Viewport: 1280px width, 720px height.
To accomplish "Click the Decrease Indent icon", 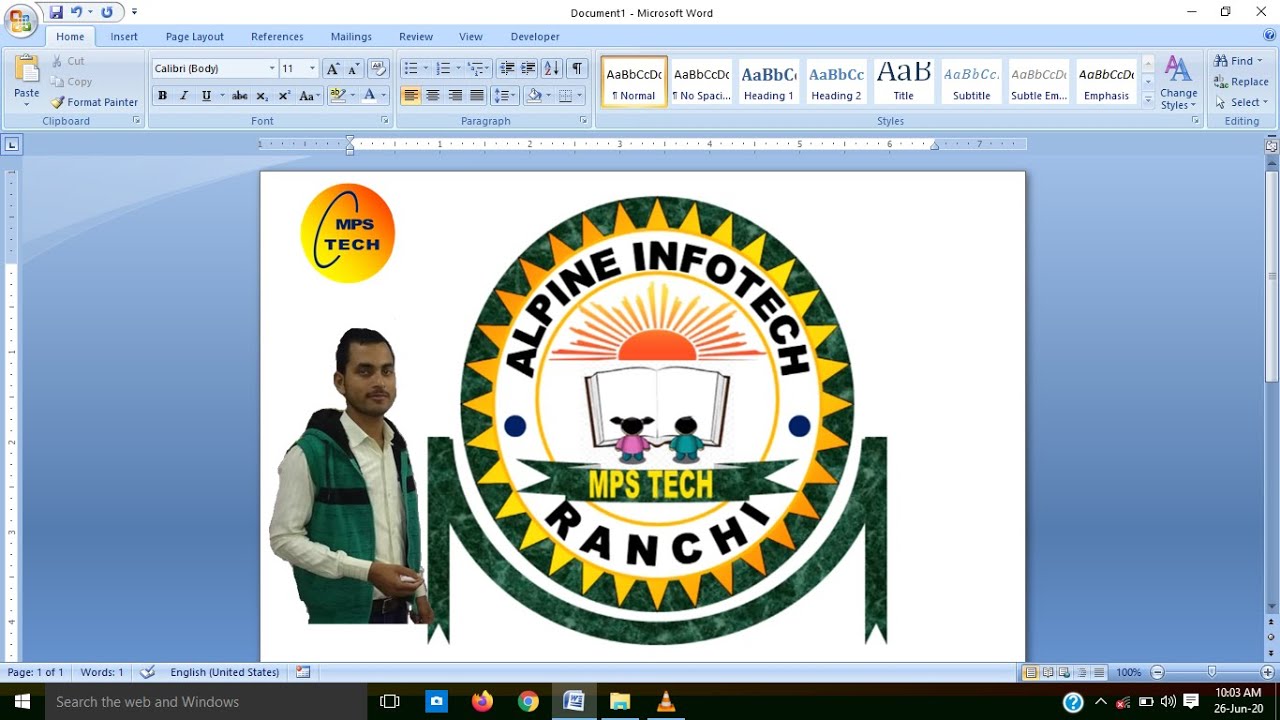I will tap(507, 68).
